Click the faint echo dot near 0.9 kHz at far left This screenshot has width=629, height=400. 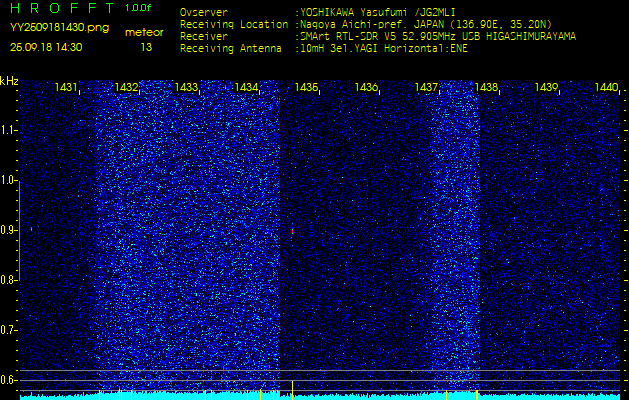click(x=31, y=229)
